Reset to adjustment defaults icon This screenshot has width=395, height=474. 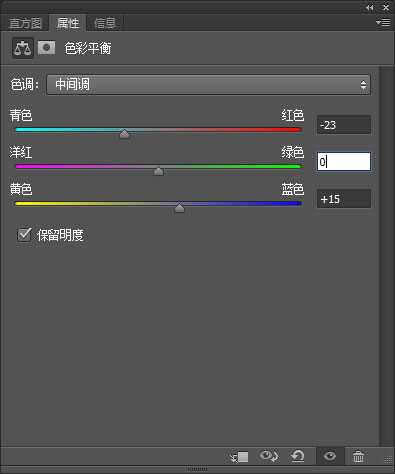click(x=298, y=456)
